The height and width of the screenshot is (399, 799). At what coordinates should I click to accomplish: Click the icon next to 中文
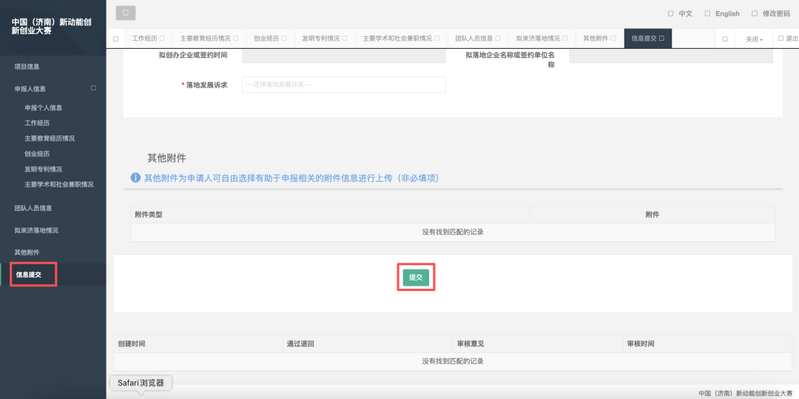pyautogui.click(x=671, y=14)
